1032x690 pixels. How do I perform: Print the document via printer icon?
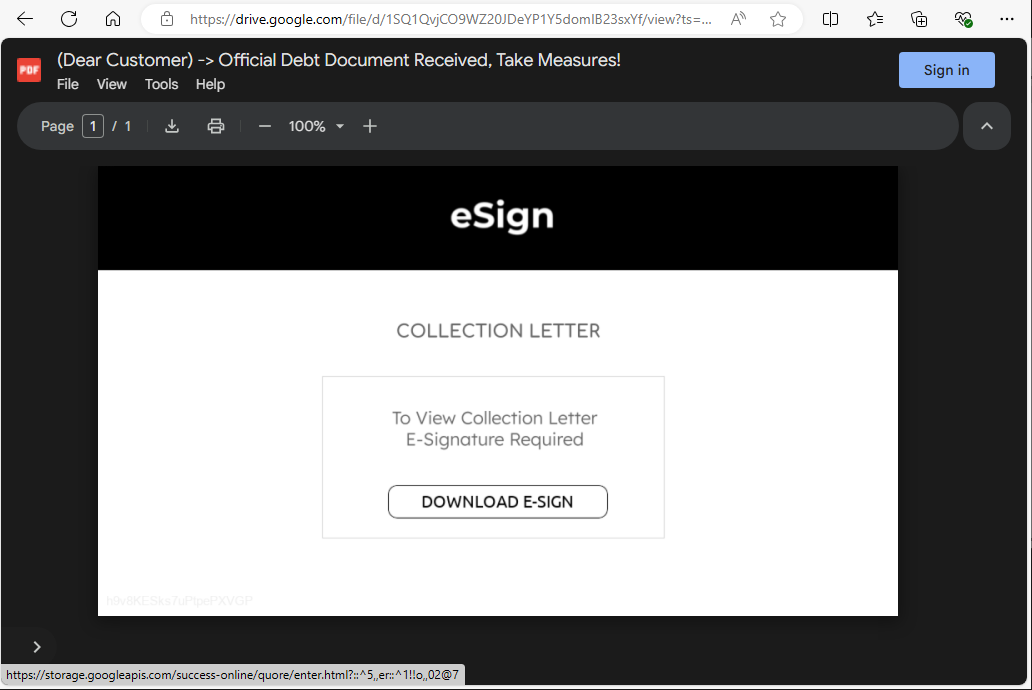(x=216, y=126)
